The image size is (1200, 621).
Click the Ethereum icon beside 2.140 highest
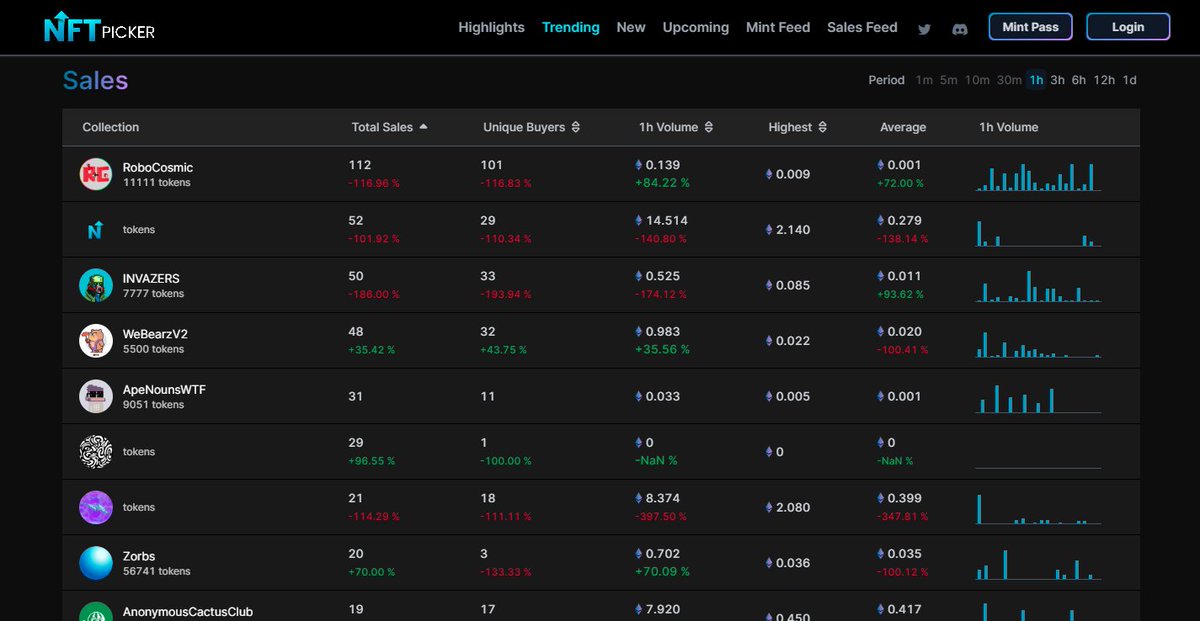pos(769,230)
